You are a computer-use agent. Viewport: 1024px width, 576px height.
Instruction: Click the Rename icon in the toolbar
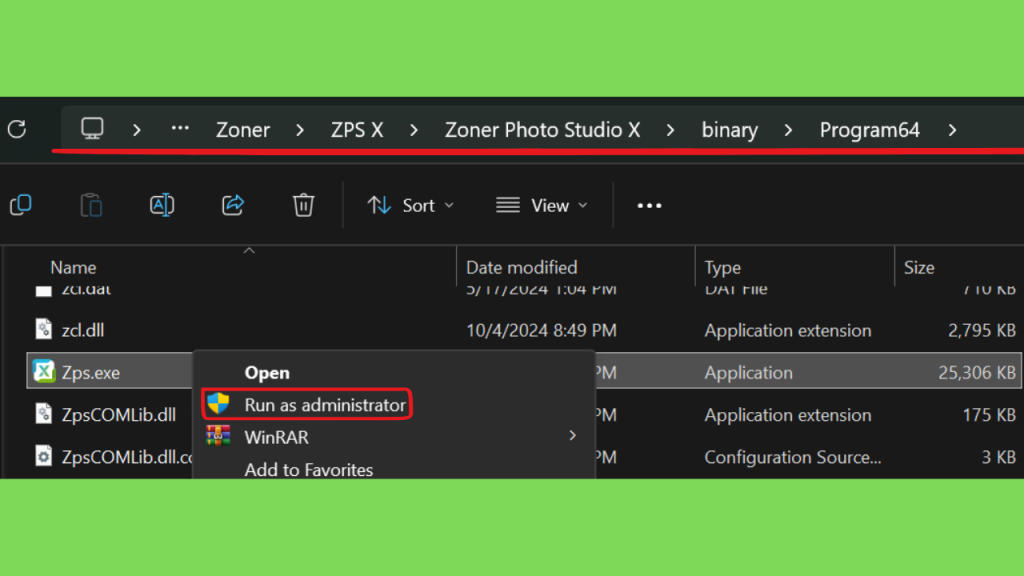[162, 205]
